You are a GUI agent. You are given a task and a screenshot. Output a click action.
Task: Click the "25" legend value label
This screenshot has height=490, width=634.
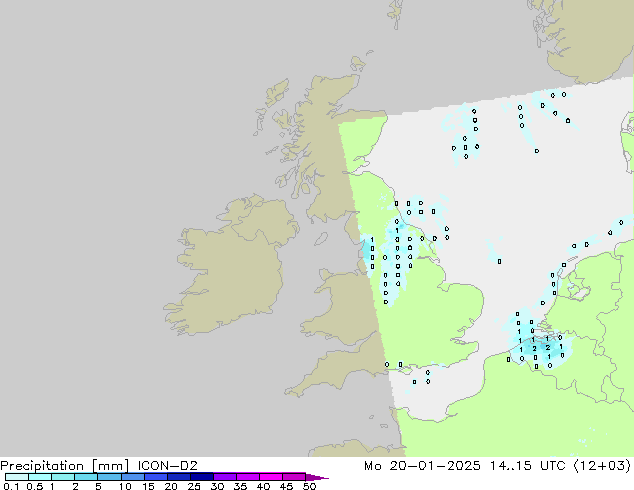coord(194,486)
